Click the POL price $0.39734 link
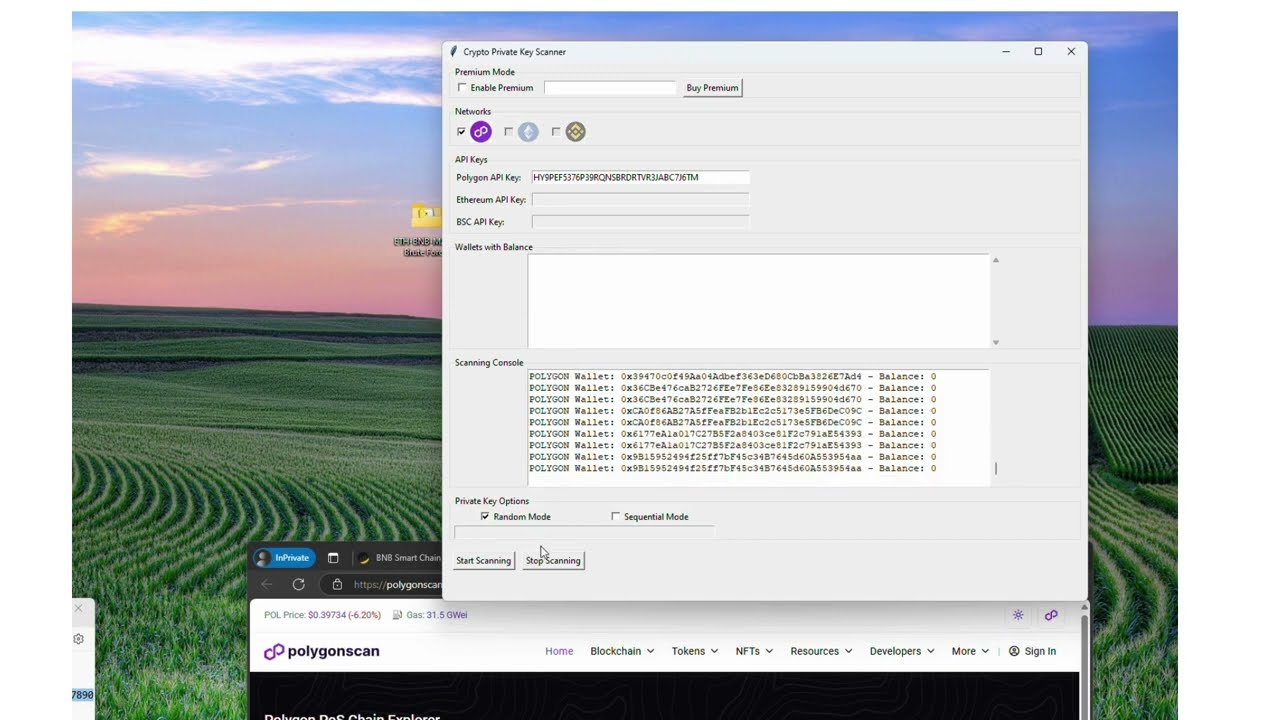Image resolution: width=1280 pixels, height=720 pixels. pyautogui.click(x=344, y=615)
